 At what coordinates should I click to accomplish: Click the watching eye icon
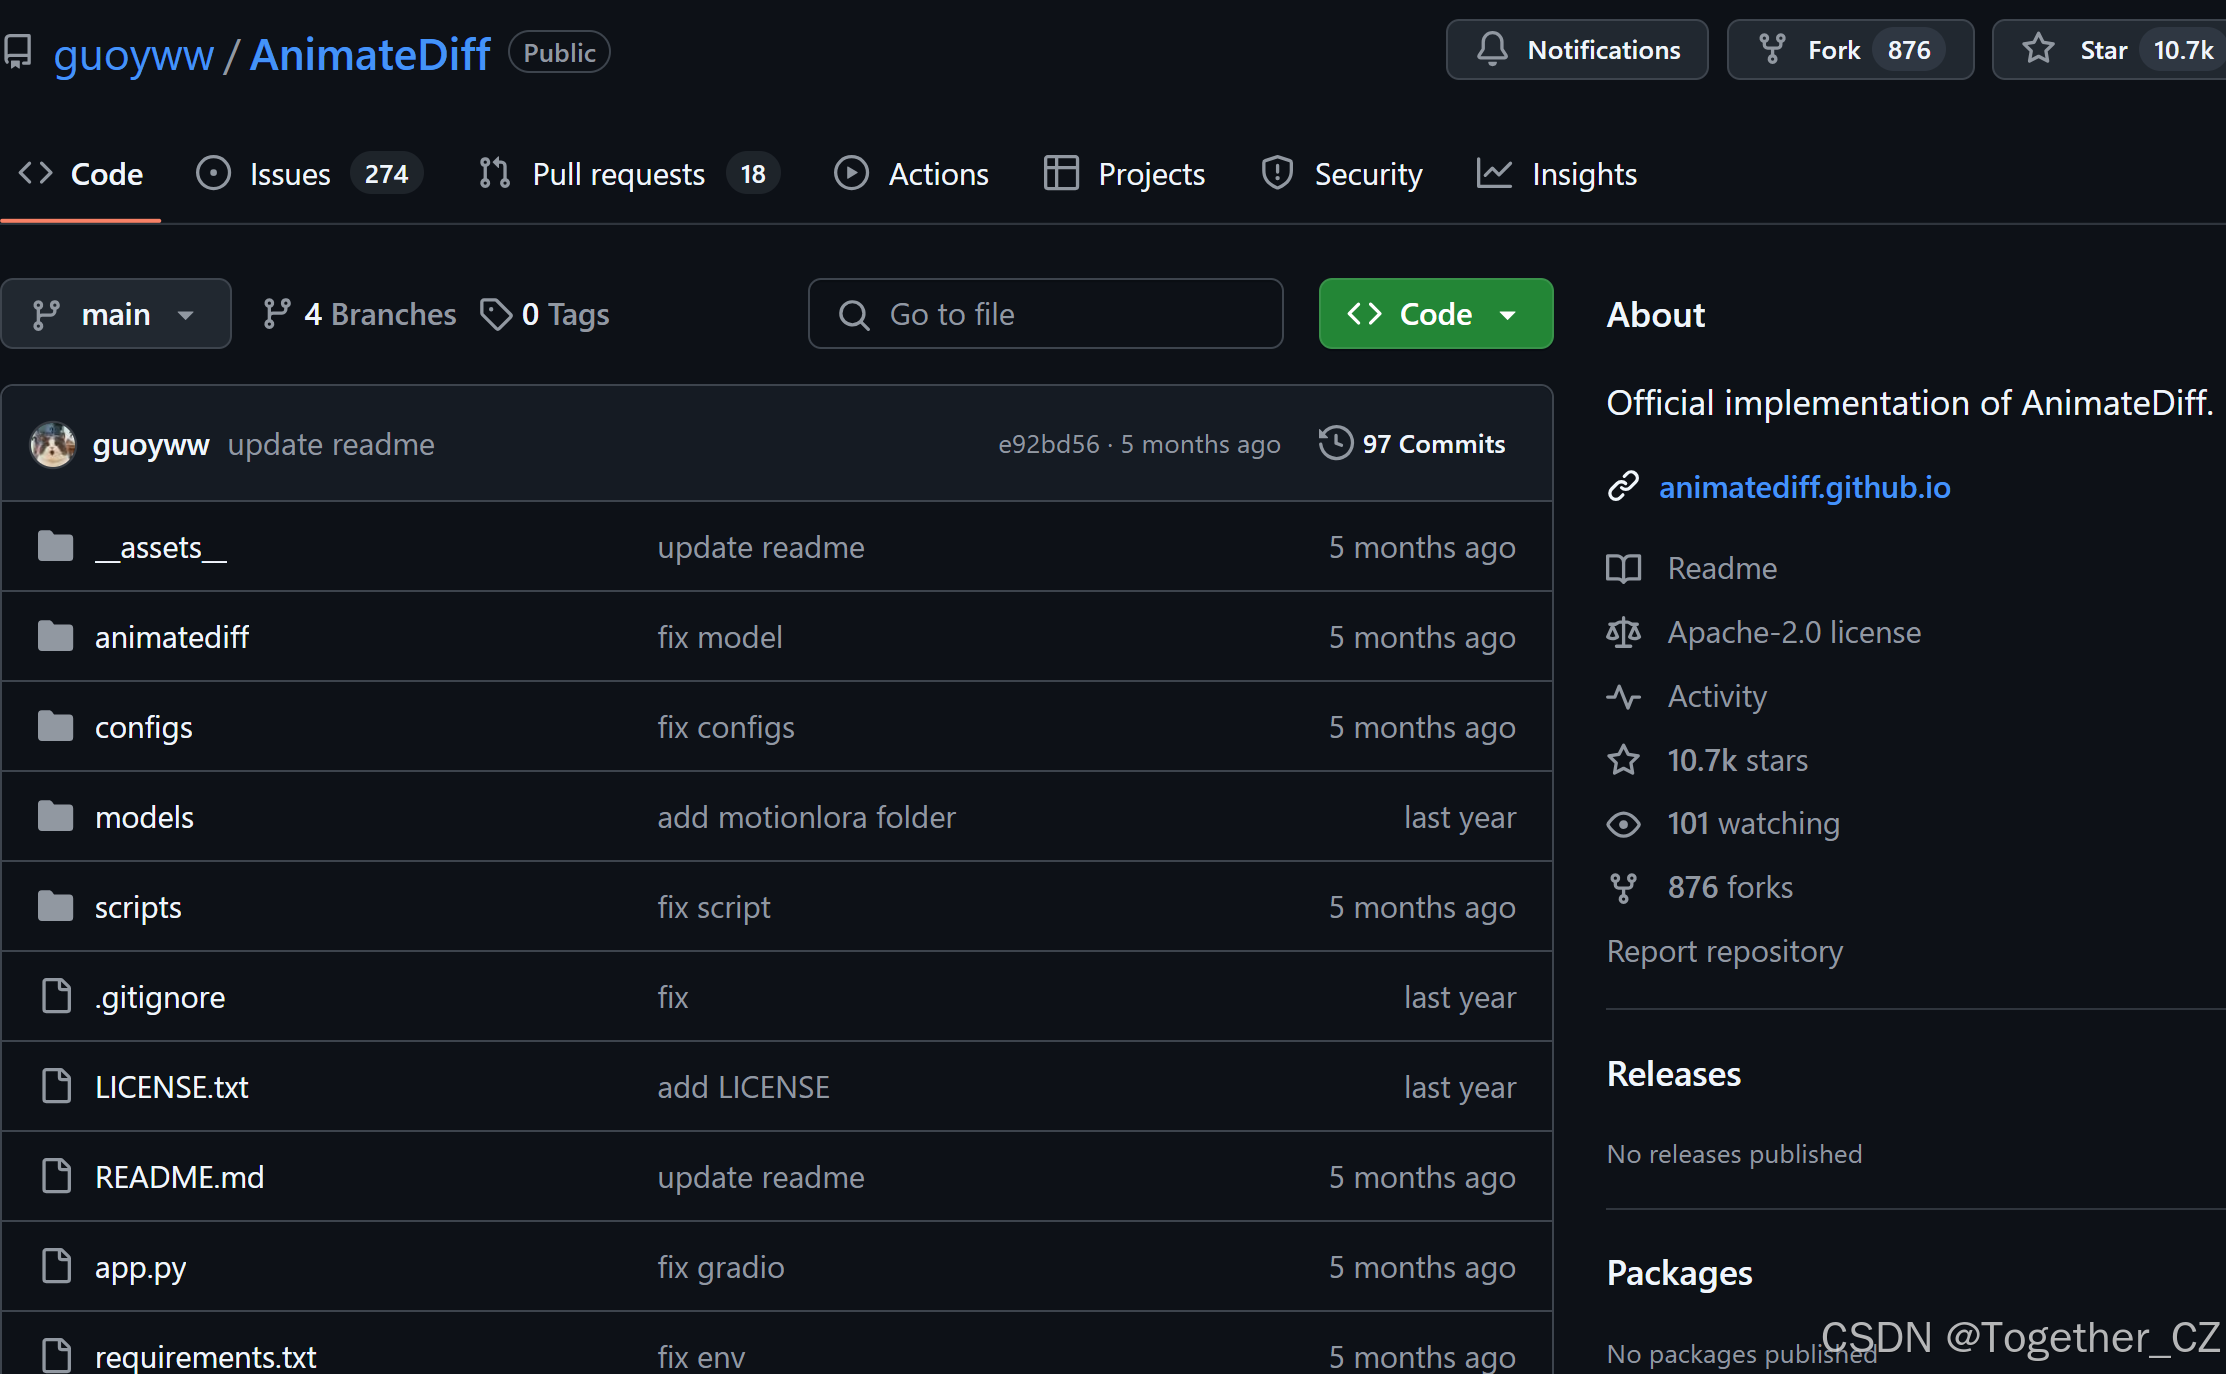[x=1623, y=824]
